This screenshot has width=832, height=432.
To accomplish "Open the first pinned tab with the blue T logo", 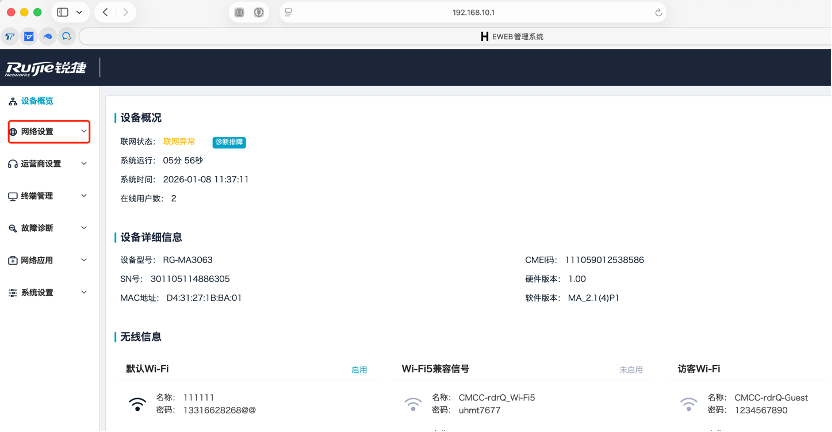I will [x=10, y=37].
